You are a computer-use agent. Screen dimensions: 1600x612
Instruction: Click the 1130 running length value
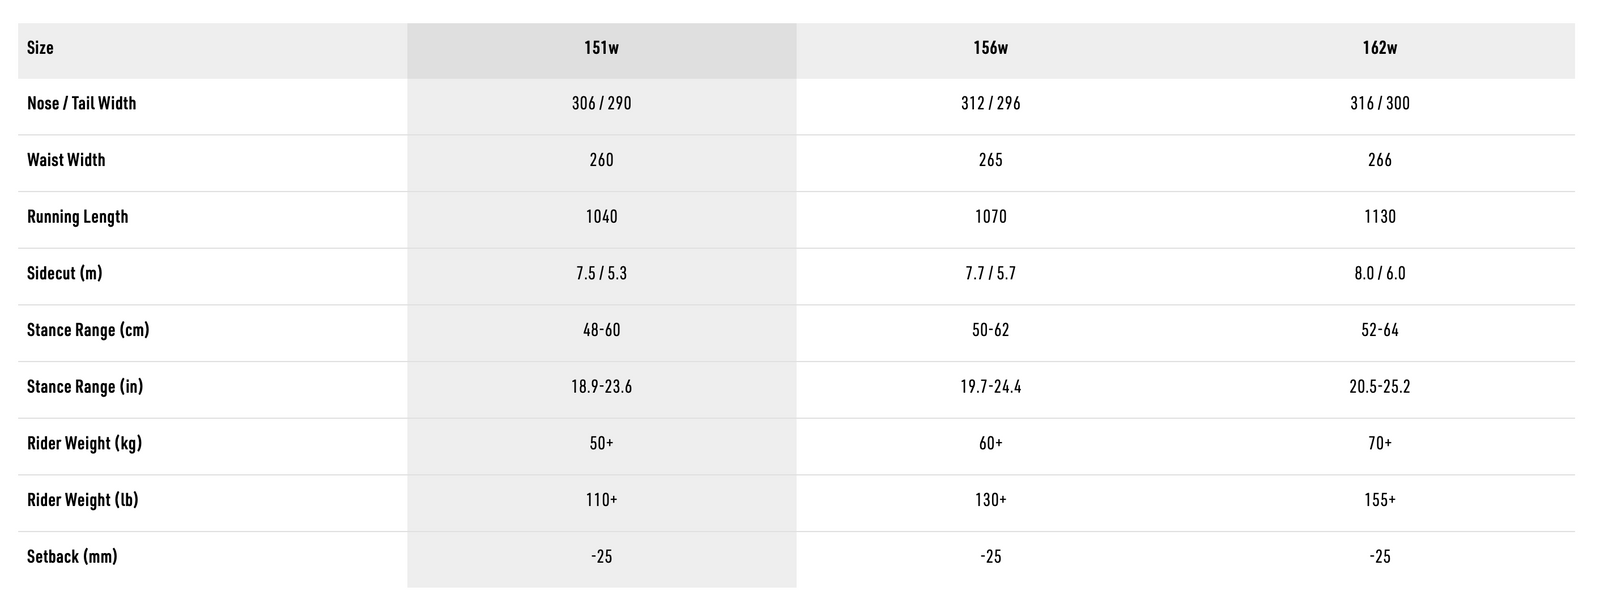(1379, 217)
